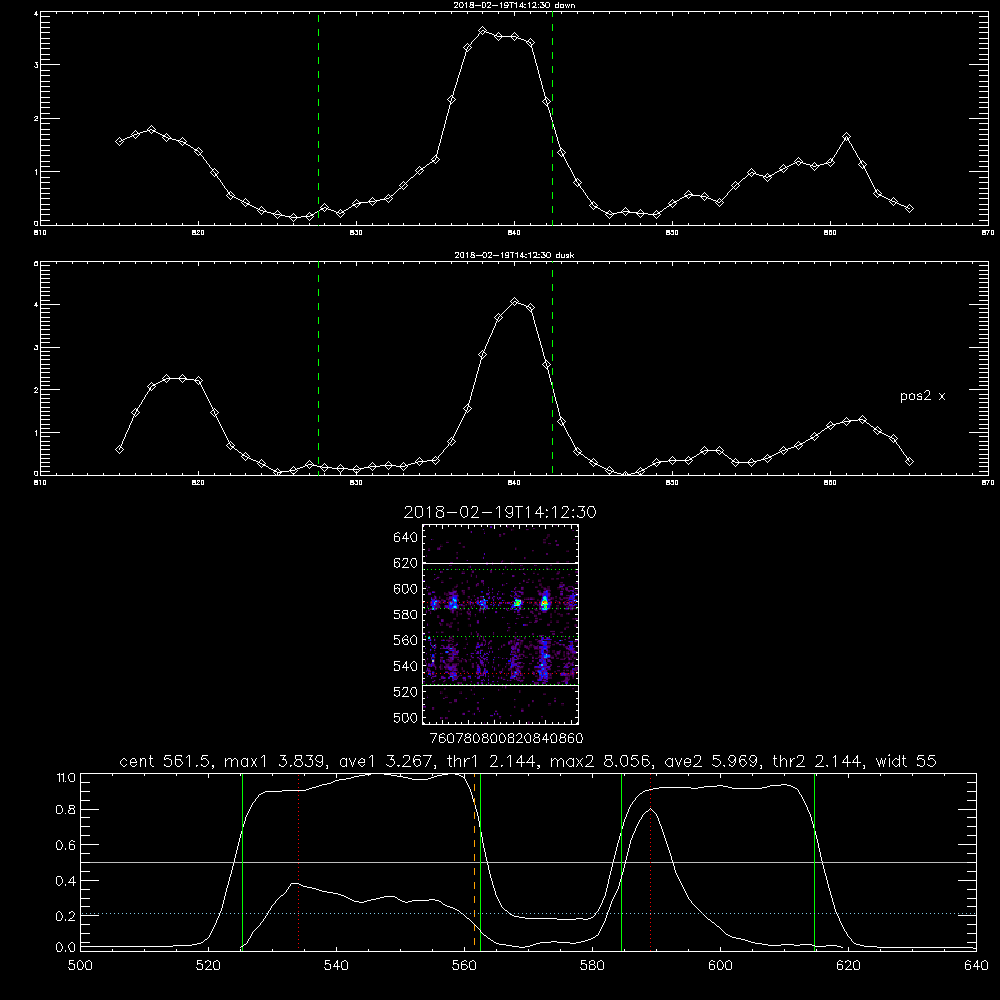Click the '2018-02-19T14:12:30 dusk' plot title
This screenshot has height=1000, width=1000.
(x=515, y=255)
